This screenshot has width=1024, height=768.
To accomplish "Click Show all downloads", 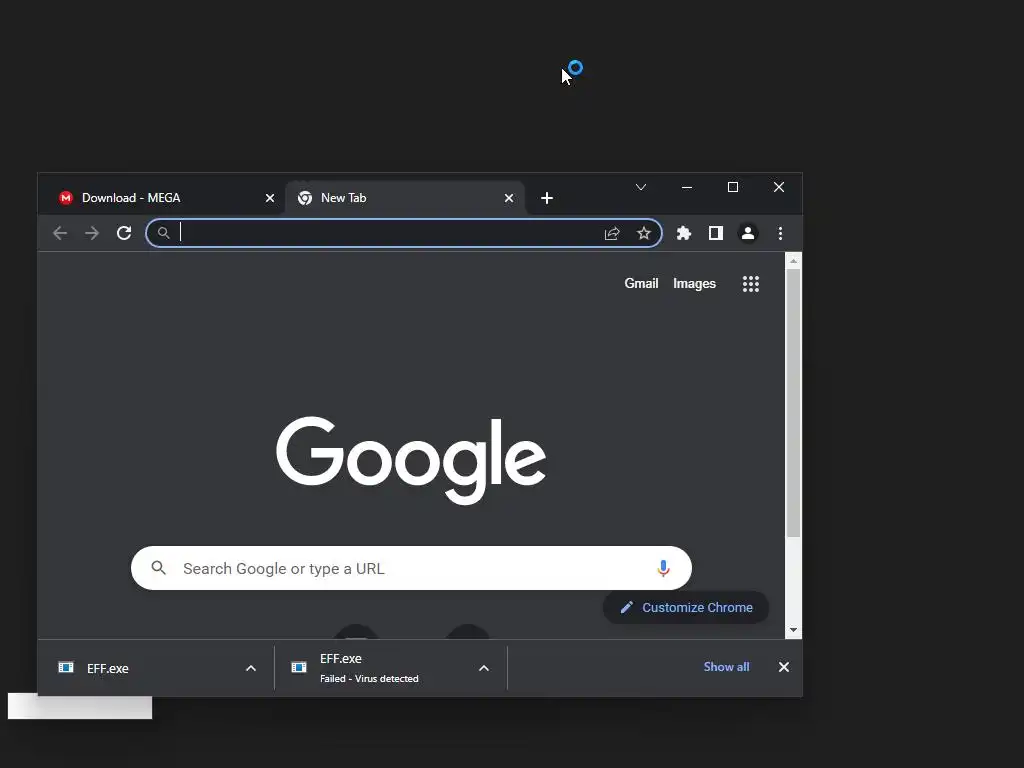I will pos(726,667).
